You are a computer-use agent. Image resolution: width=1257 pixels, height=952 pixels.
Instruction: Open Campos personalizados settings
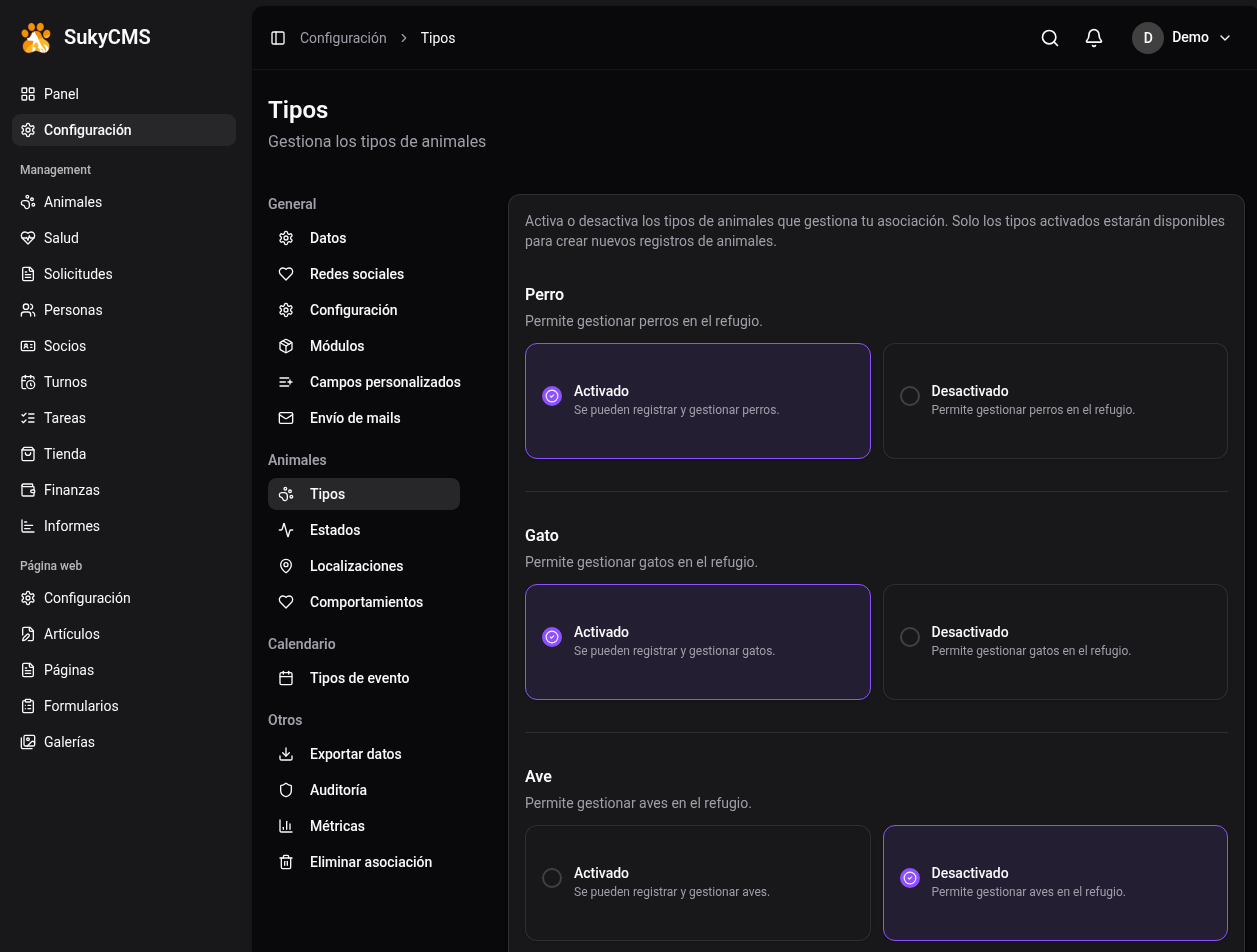385,382
